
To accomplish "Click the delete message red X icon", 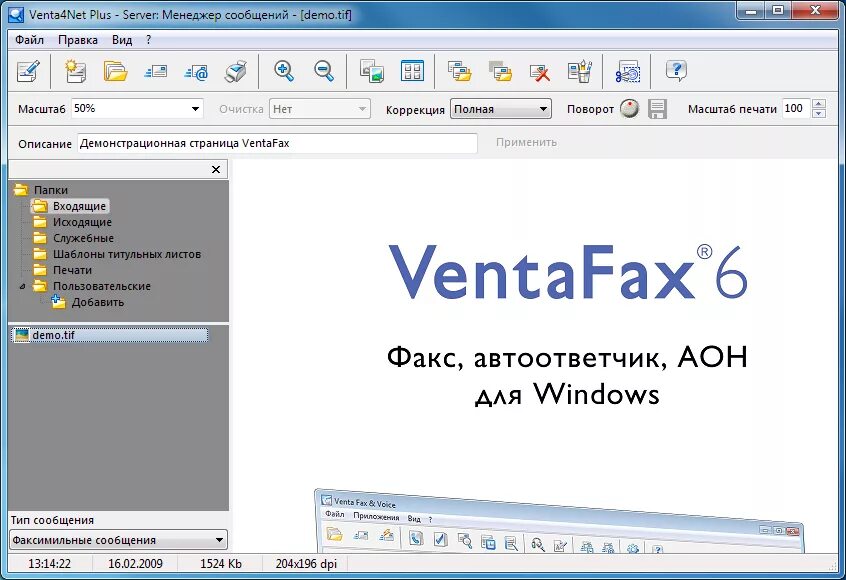I will [540, 72].
